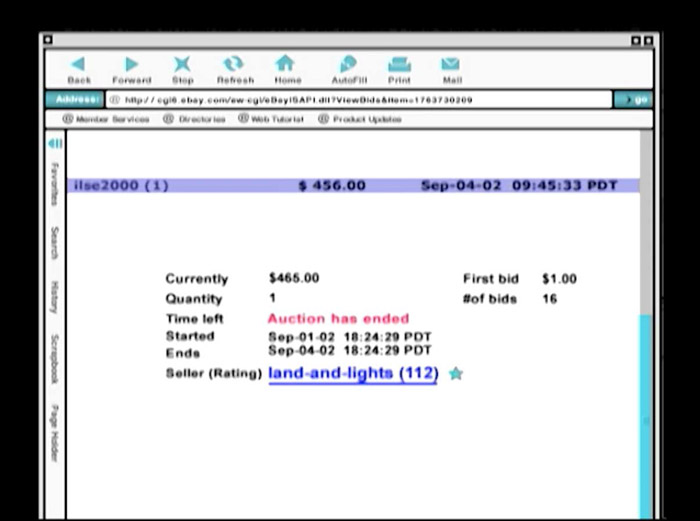This screenshot has width=700, height=521.
Task: Select the $ 456.00 bid amount
Action: click(332, 185)
